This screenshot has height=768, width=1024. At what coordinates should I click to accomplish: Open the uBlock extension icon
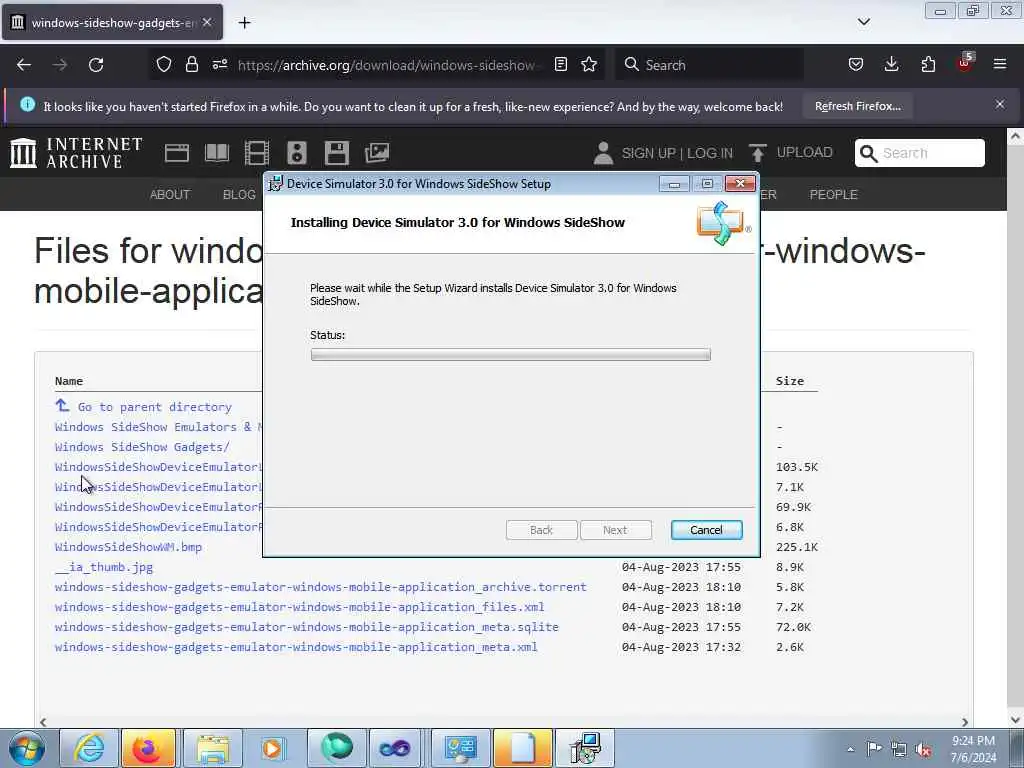click(x=965, y=63)
